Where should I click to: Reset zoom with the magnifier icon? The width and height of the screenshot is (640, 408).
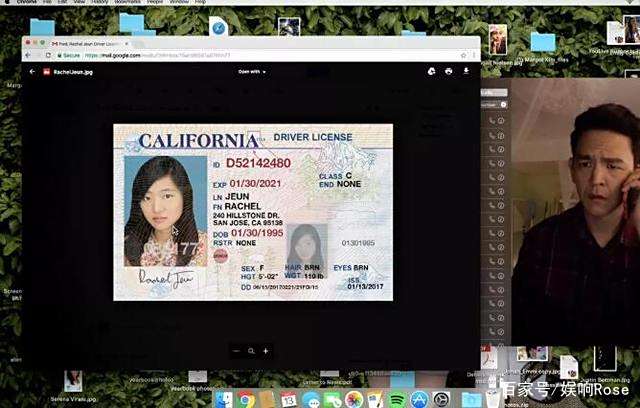(251, 351)
